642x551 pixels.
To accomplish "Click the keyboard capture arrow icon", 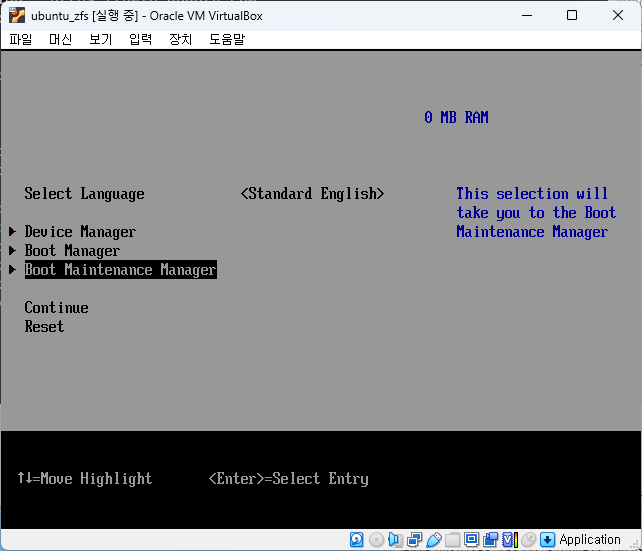I will 547,539.
